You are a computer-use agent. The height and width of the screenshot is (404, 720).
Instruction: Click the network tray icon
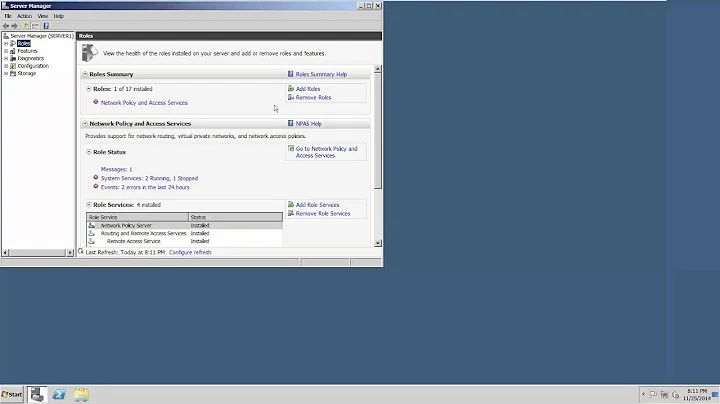664,394
